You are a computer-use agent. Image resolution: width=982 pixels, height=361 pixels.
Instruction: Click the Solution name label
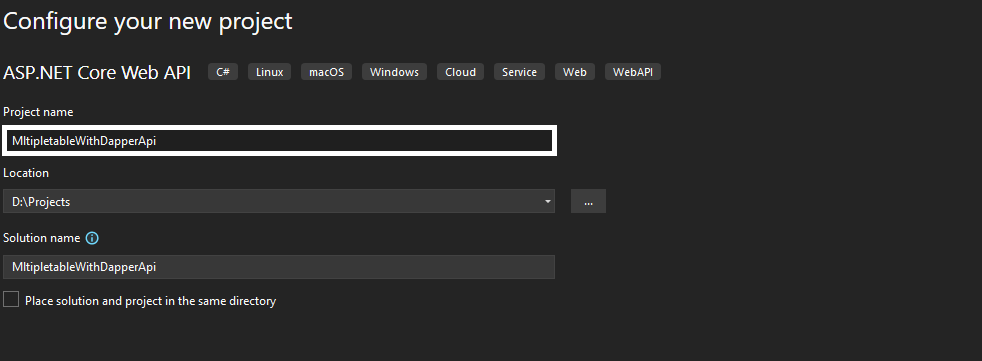pos(41,238)
